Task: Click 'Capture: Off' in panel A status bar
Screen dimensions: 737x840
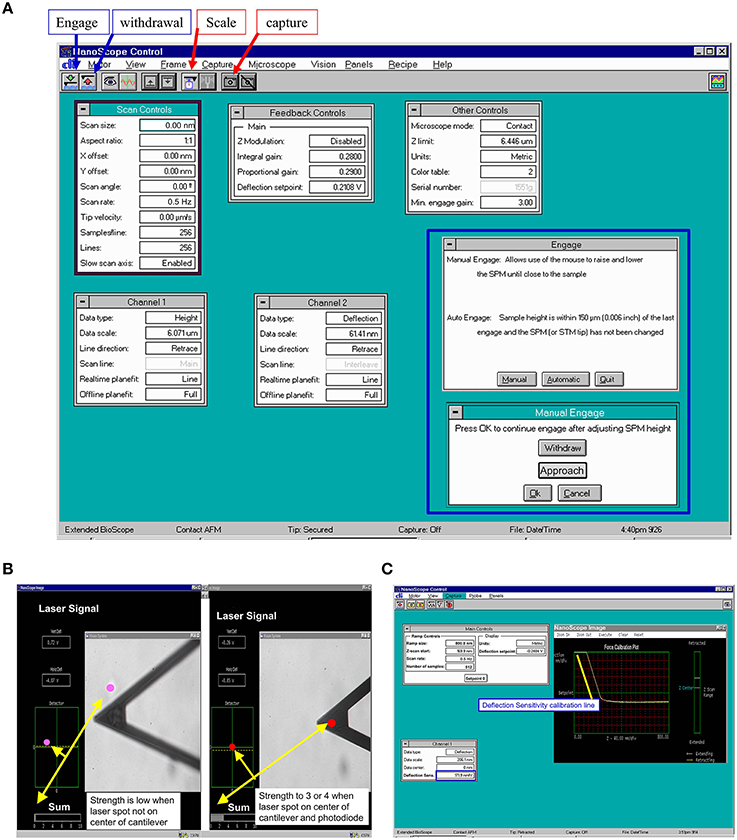Action: tap(419, 529)
